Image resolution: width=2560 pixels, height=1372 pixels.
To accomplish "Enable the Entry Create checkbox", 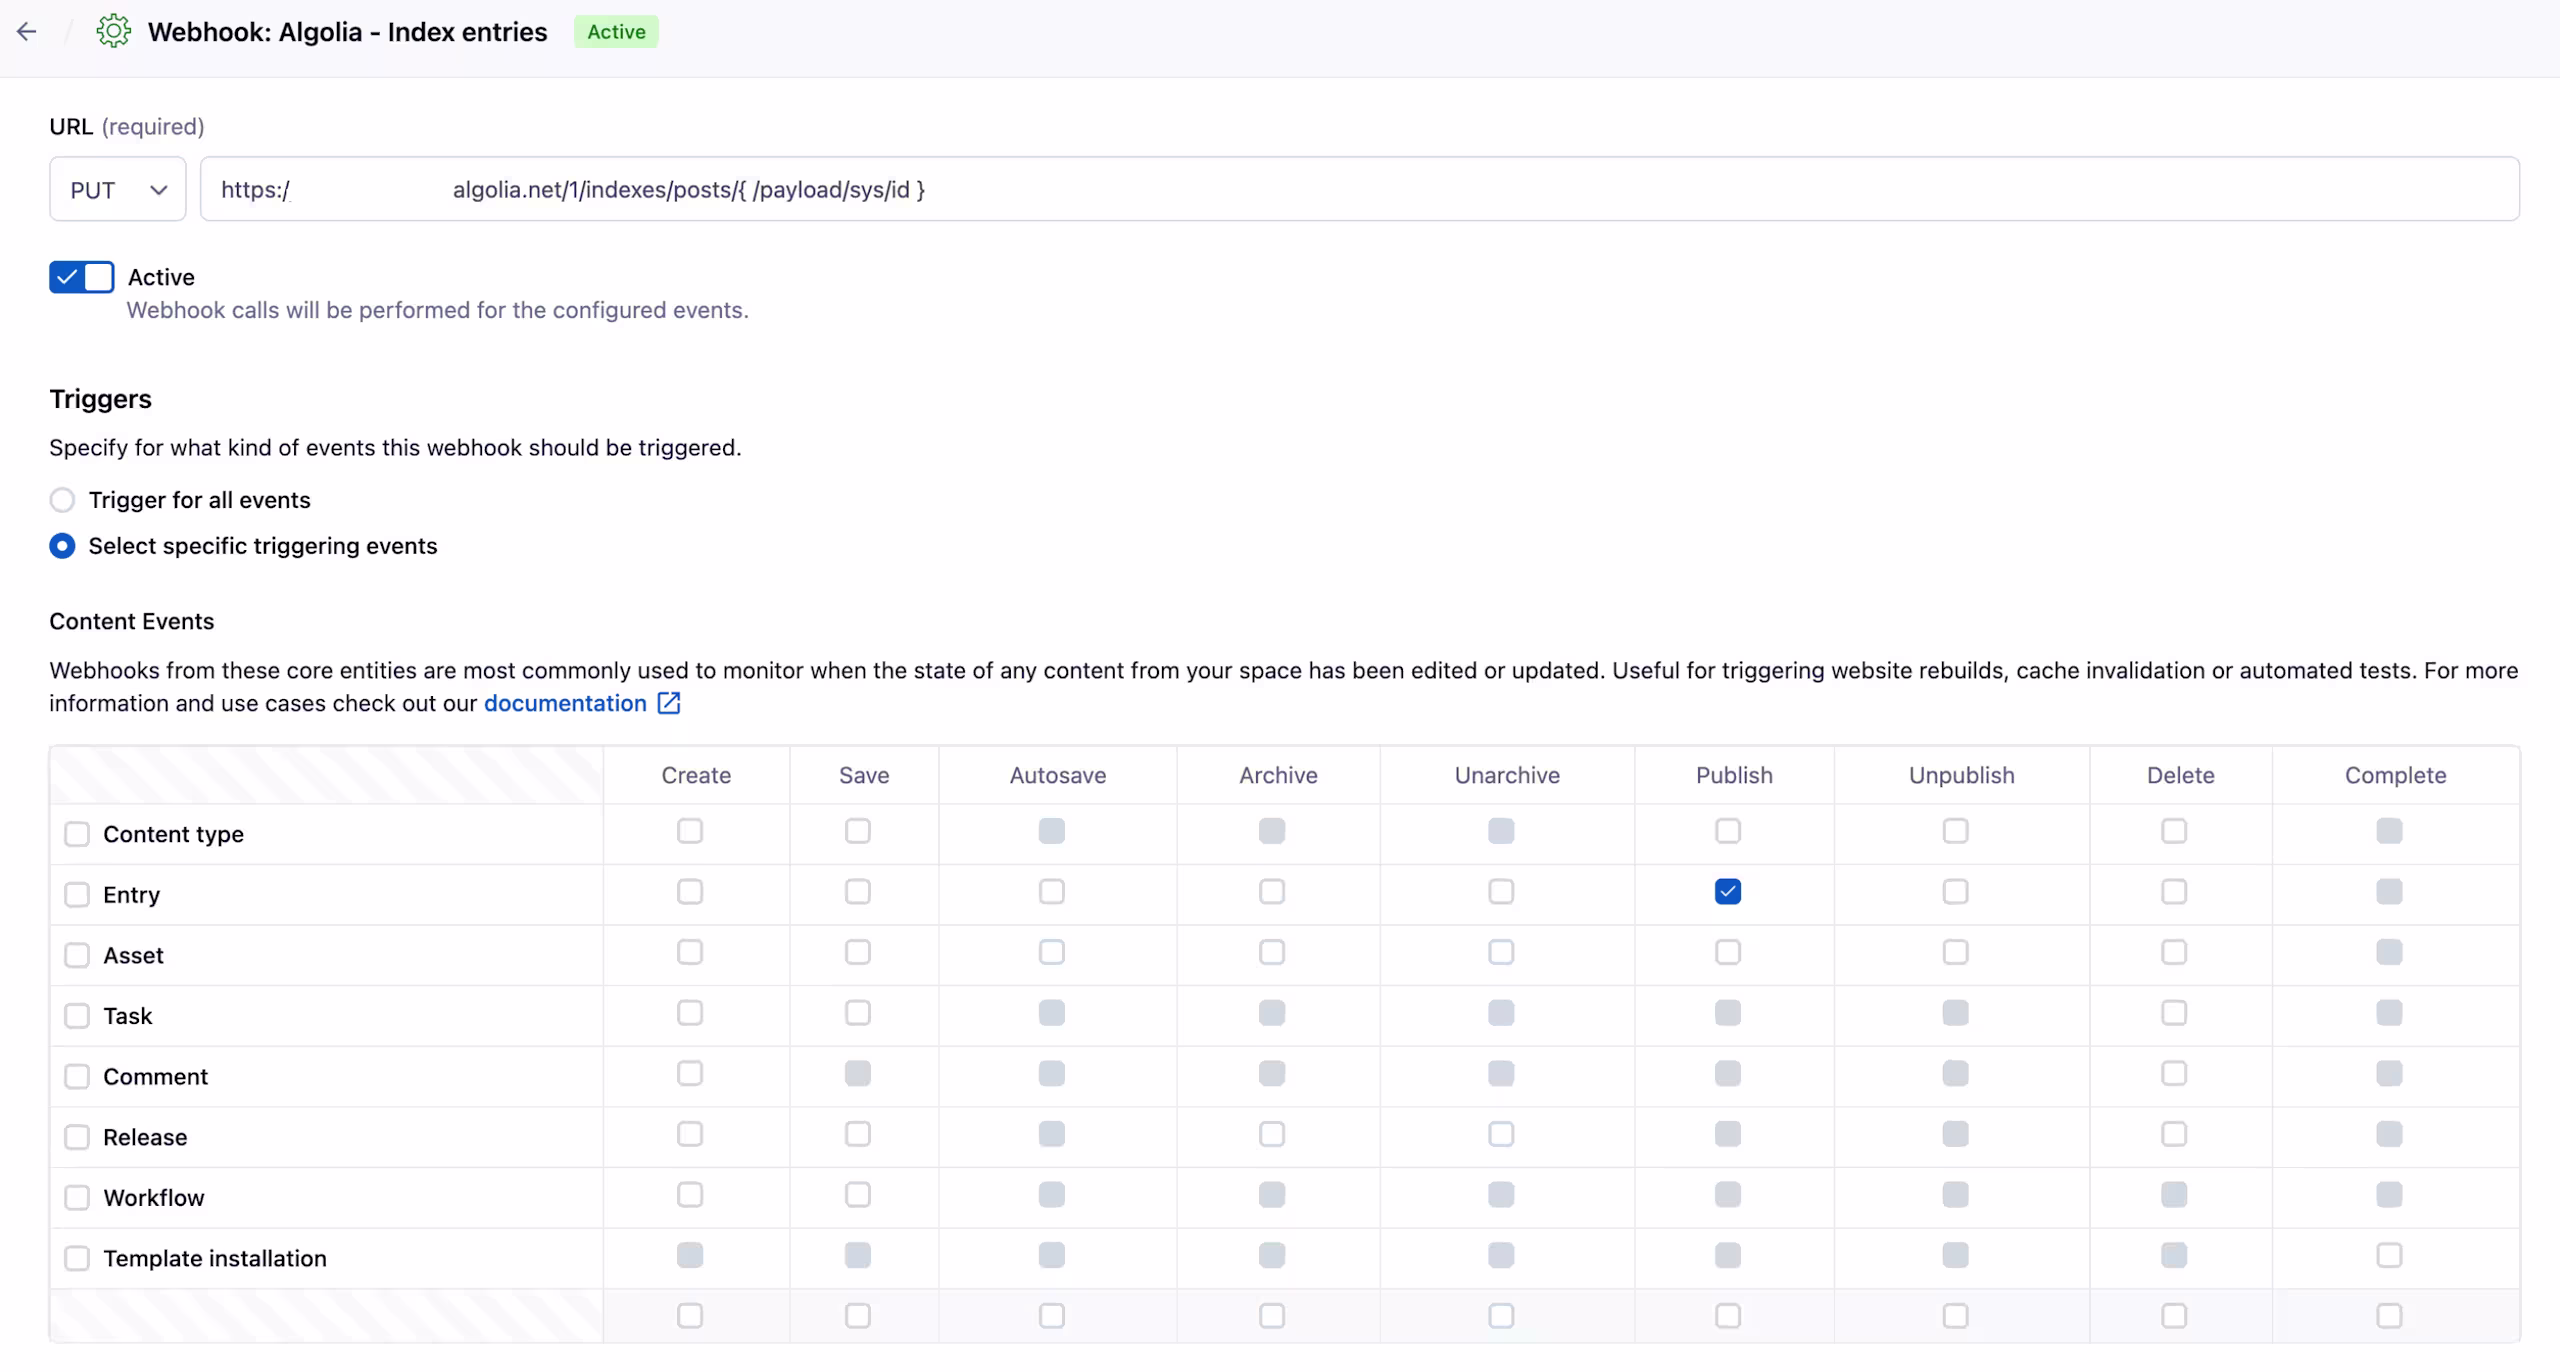I will [x=690, y=891].
